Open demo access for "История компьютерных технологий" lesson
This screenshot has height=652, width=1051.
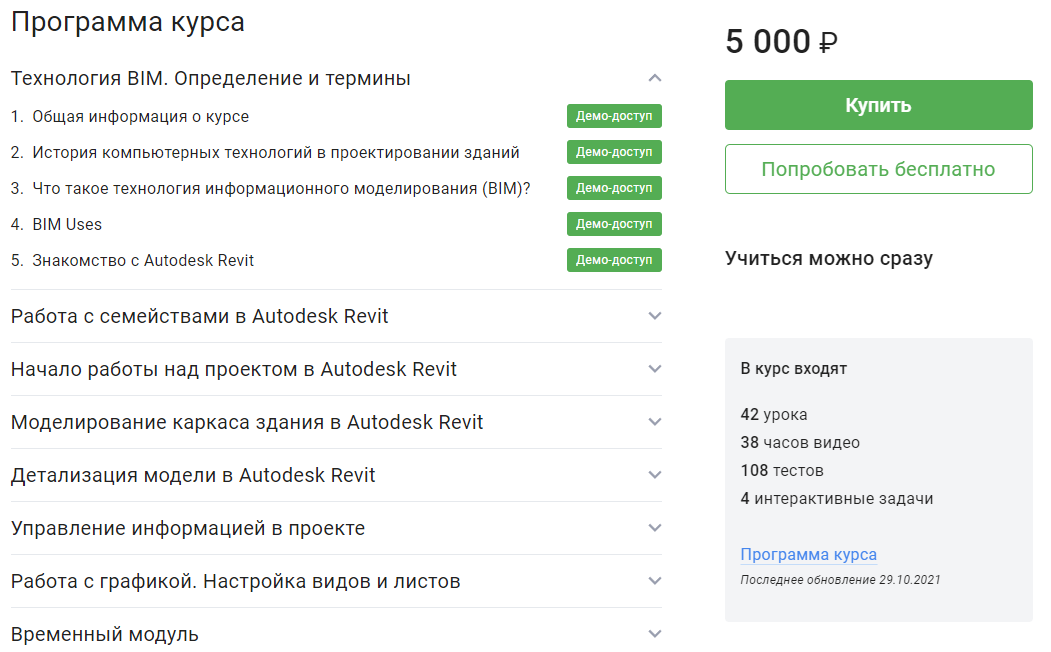point(614,152)
